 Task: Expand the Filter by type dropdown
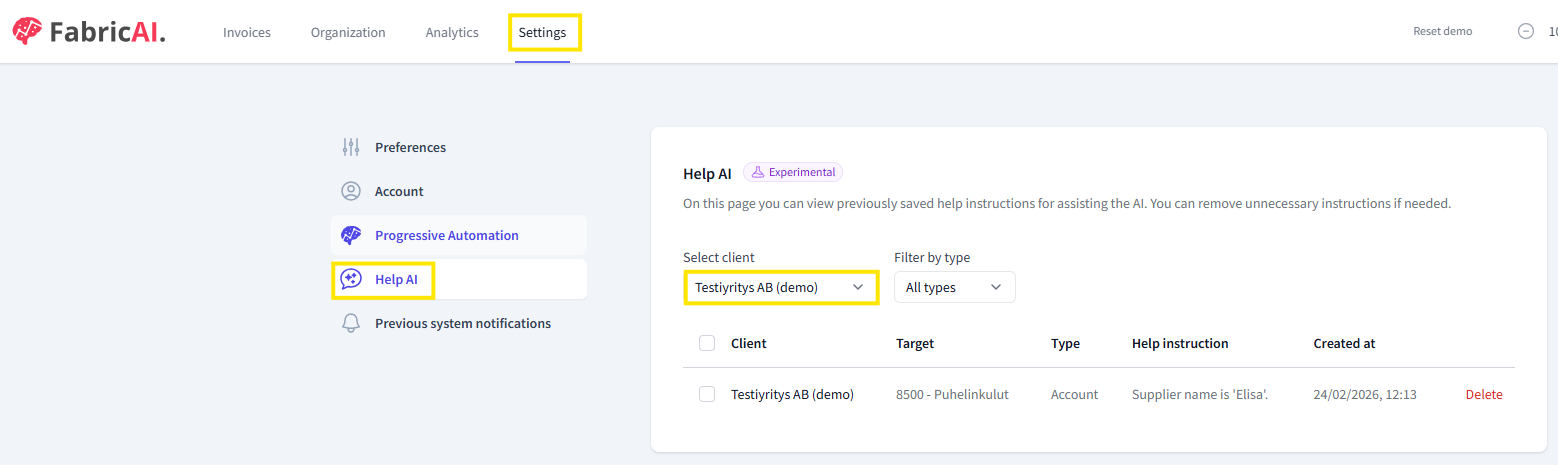pos(954,287)
